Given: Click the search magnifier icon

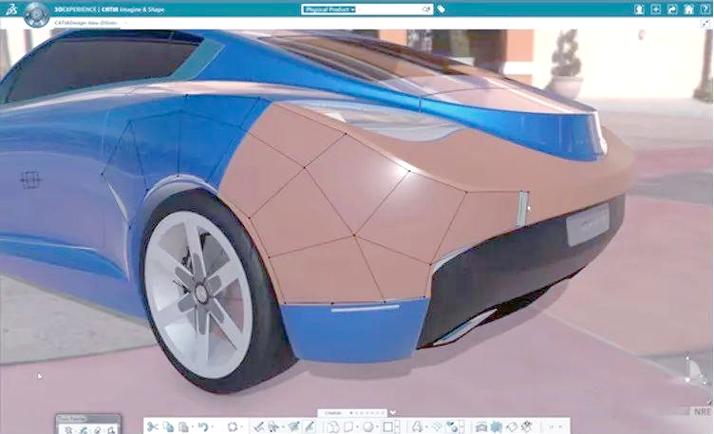Looking at the screenshot, I should click(x=426, y=9).
